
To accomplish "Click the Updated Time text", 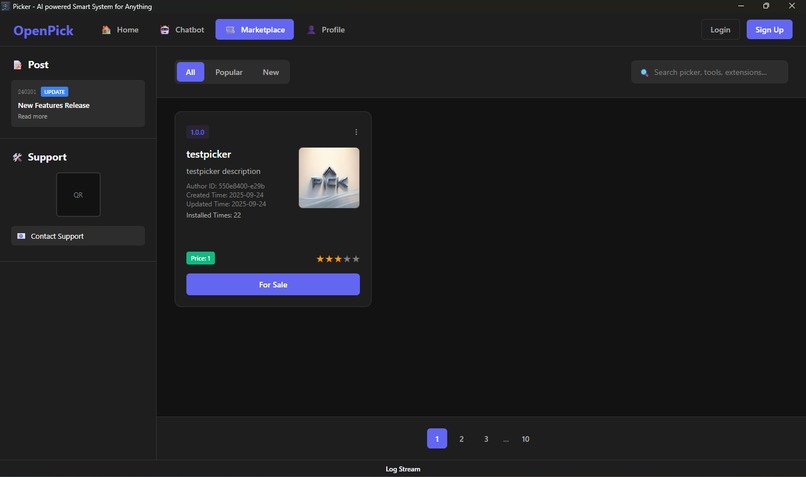I will click(226, 204).
